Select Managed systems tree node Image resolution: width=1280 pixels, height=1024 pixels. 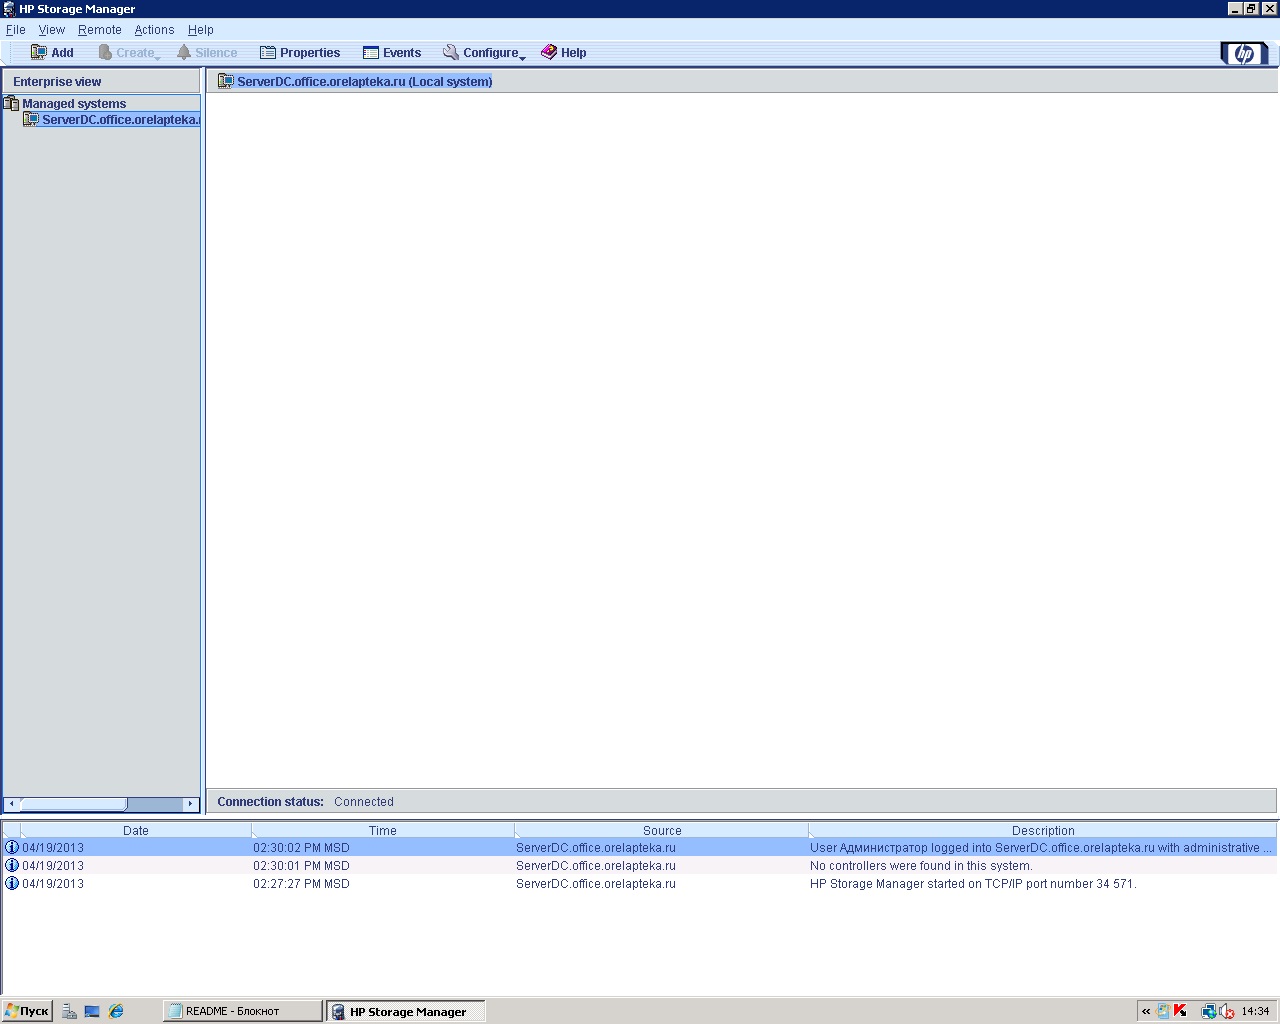point(74,103)
